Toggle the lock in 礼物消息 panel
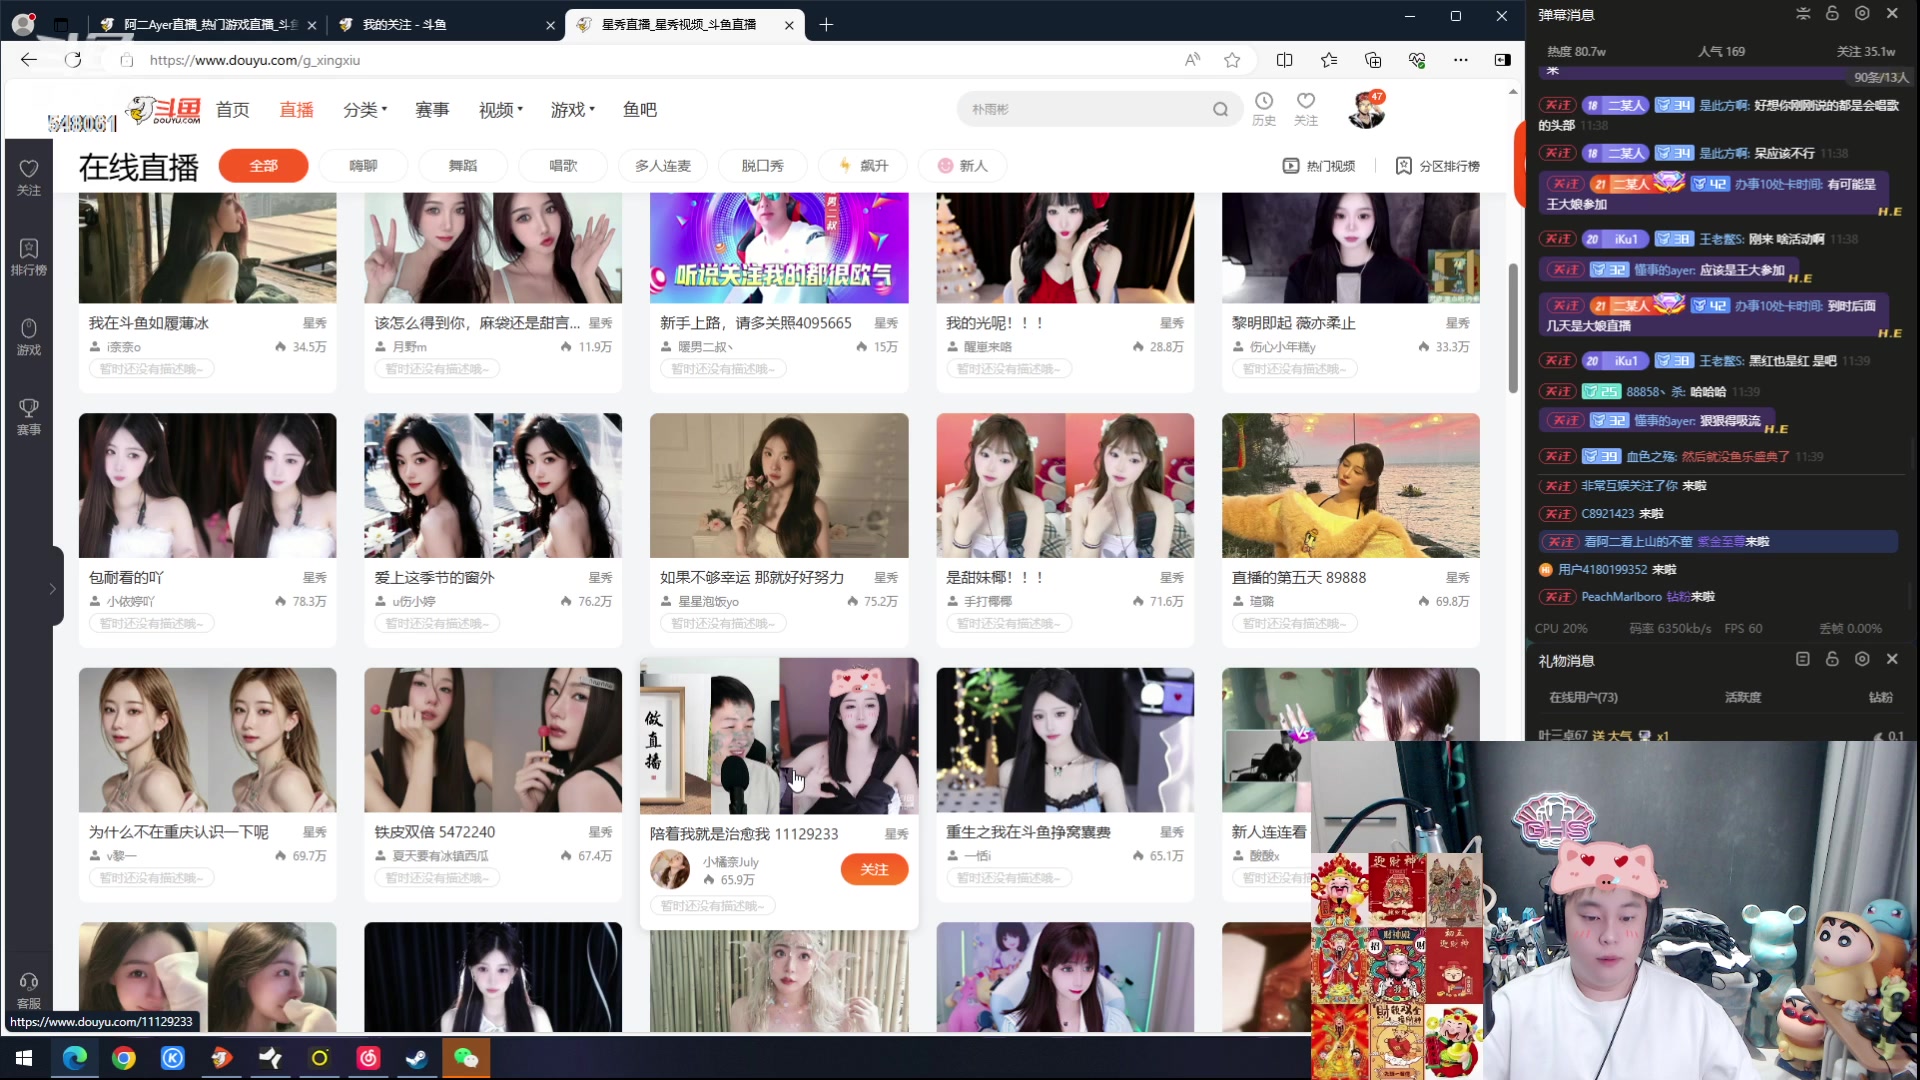Viewport: 1920px width, 1080px height. [1832, 659]
